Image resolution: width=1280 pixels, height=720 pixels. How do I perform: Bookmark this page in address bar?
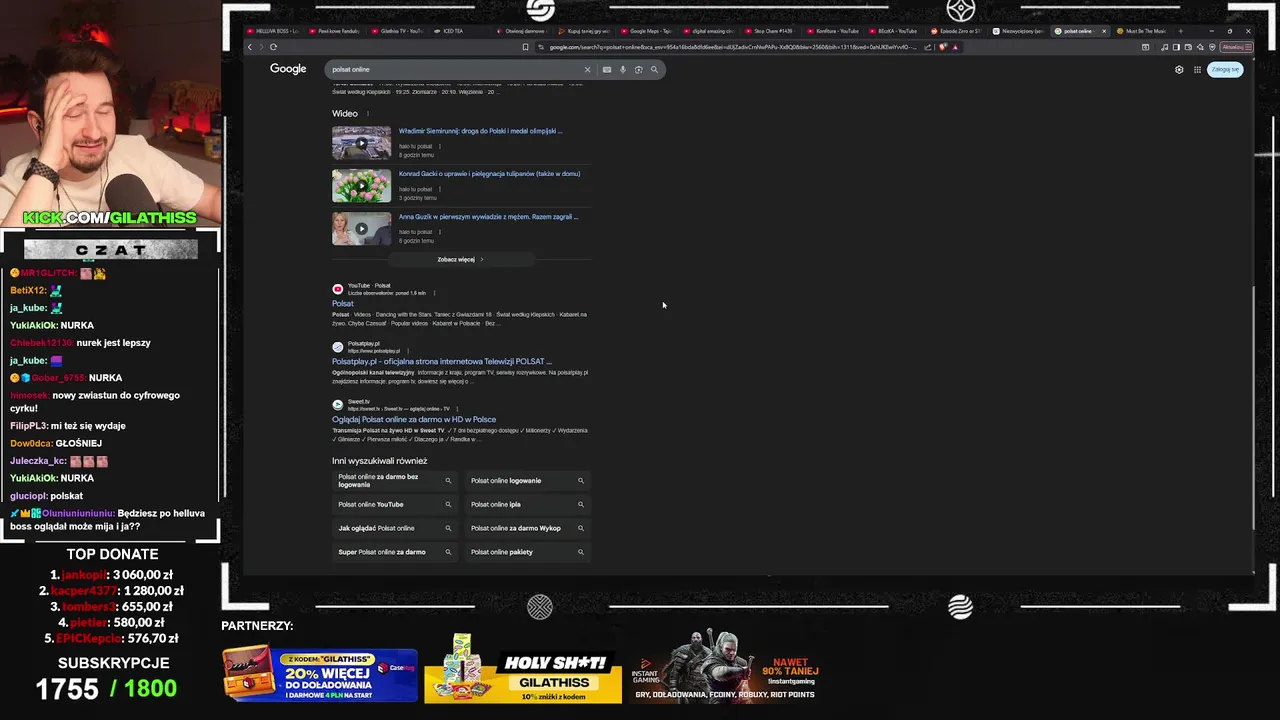tap(526, 47)
